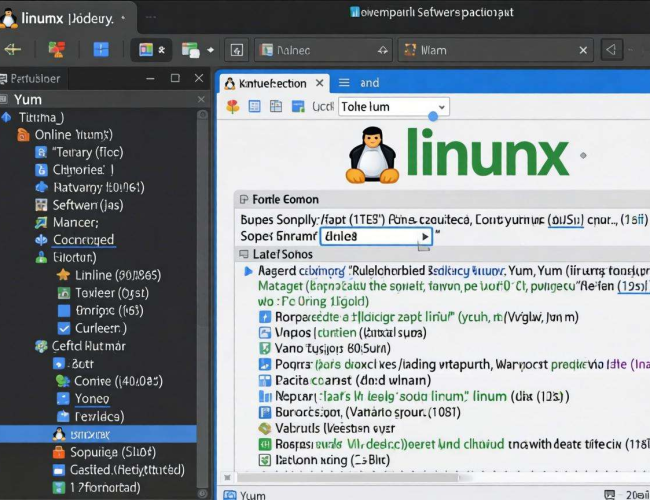Select the Cefıd Hutmár tree item
This screenshot has width=650, height=500.
pos(88,346)
